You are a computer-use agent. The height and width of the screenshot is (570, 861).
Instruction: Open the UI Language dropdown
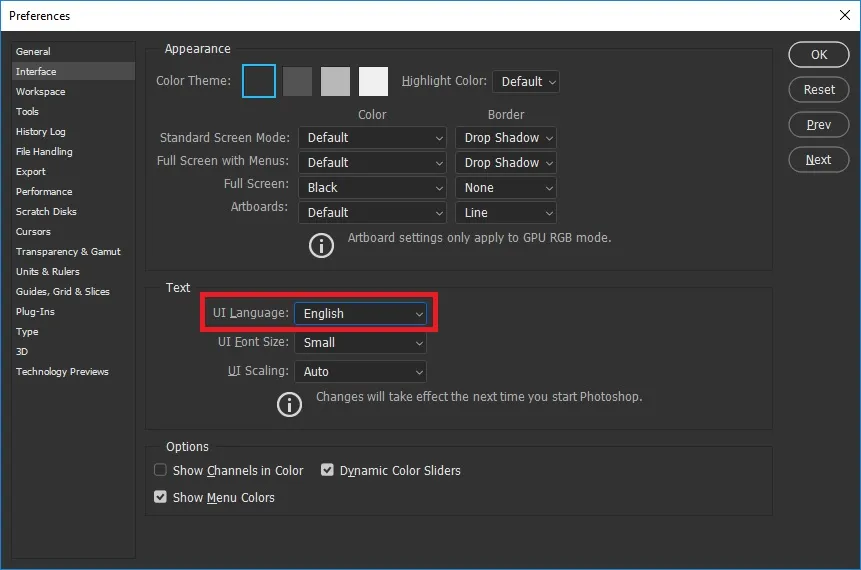click(360, 314)
